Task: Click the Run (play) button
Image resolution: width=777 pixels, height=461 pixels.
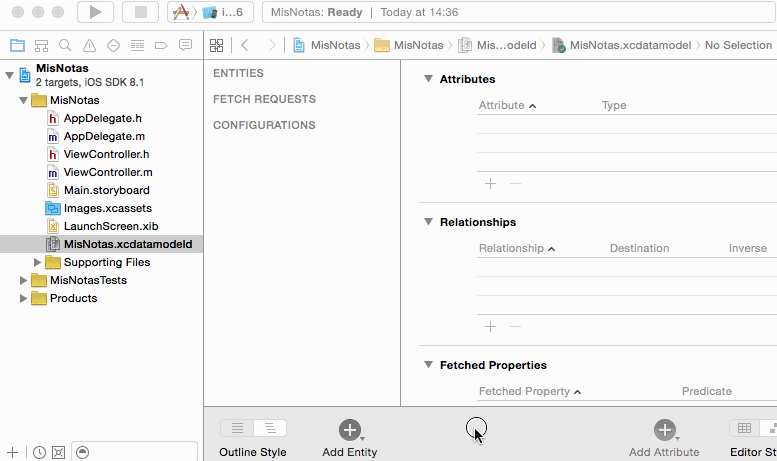Action: pyautogui.click(x=95, y=12)
